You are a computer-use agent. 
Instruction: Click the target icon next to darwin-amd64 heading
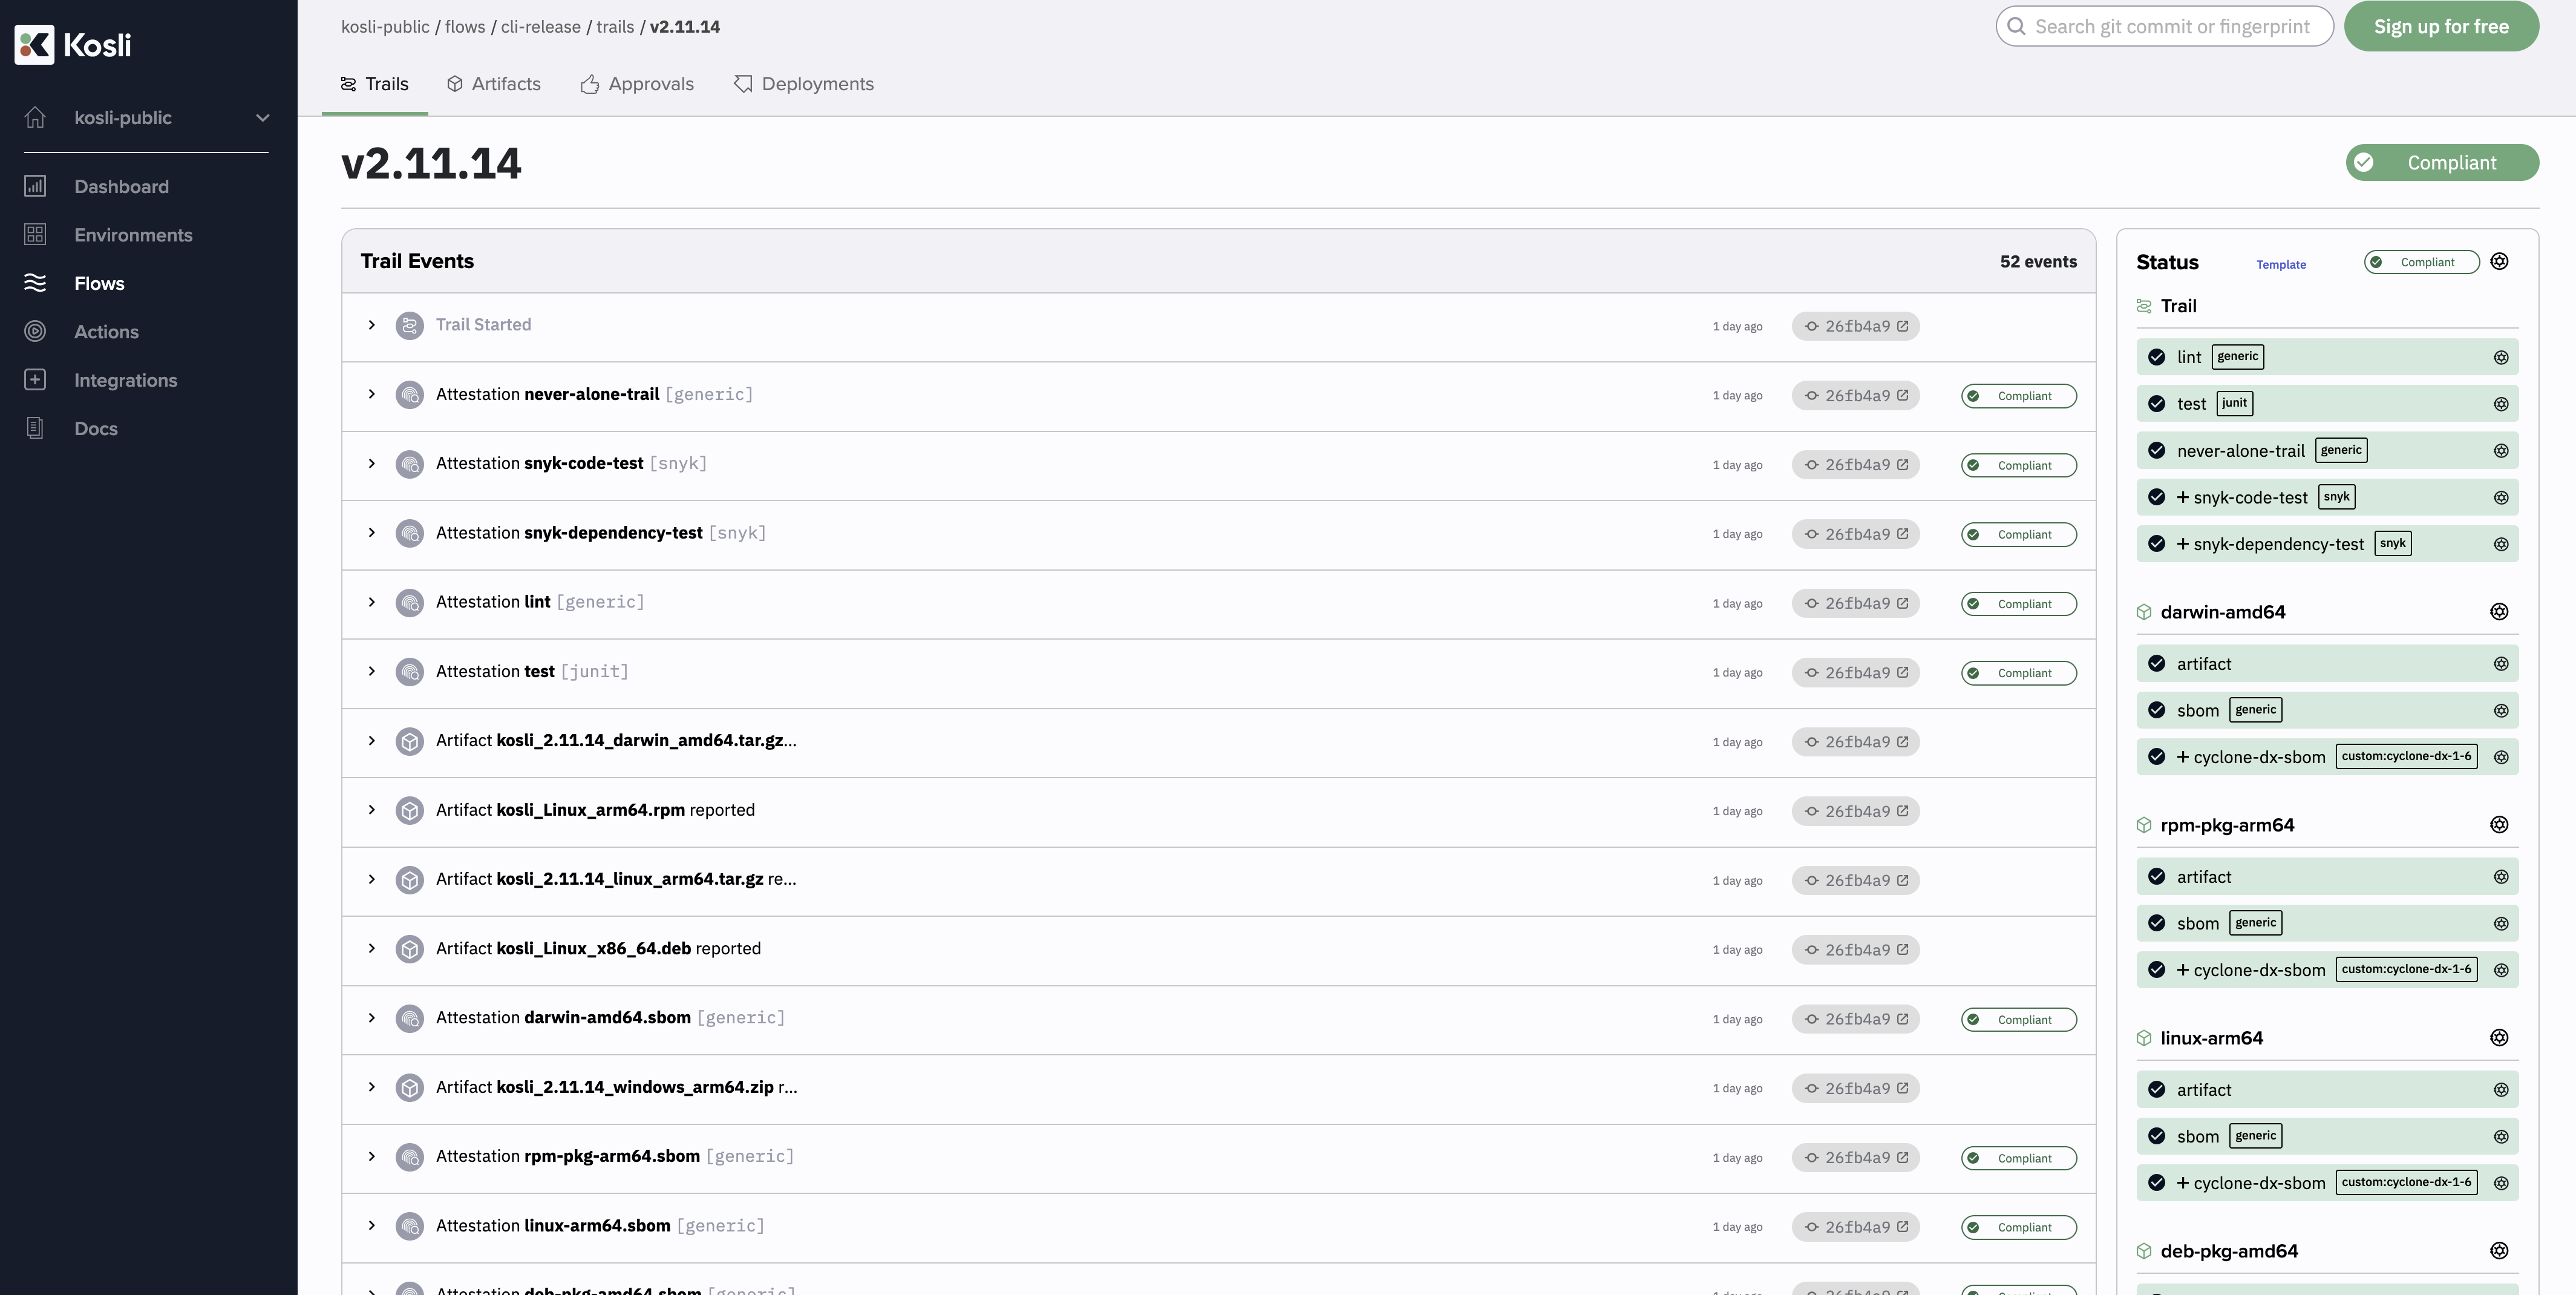tap(2499, 611)
